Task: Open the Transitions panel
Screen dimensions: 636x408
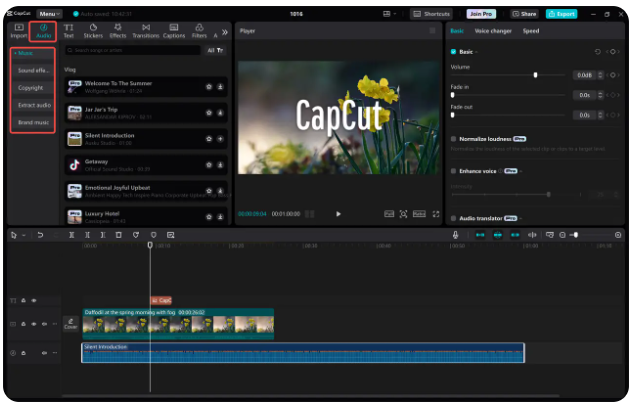Action: 146,31
